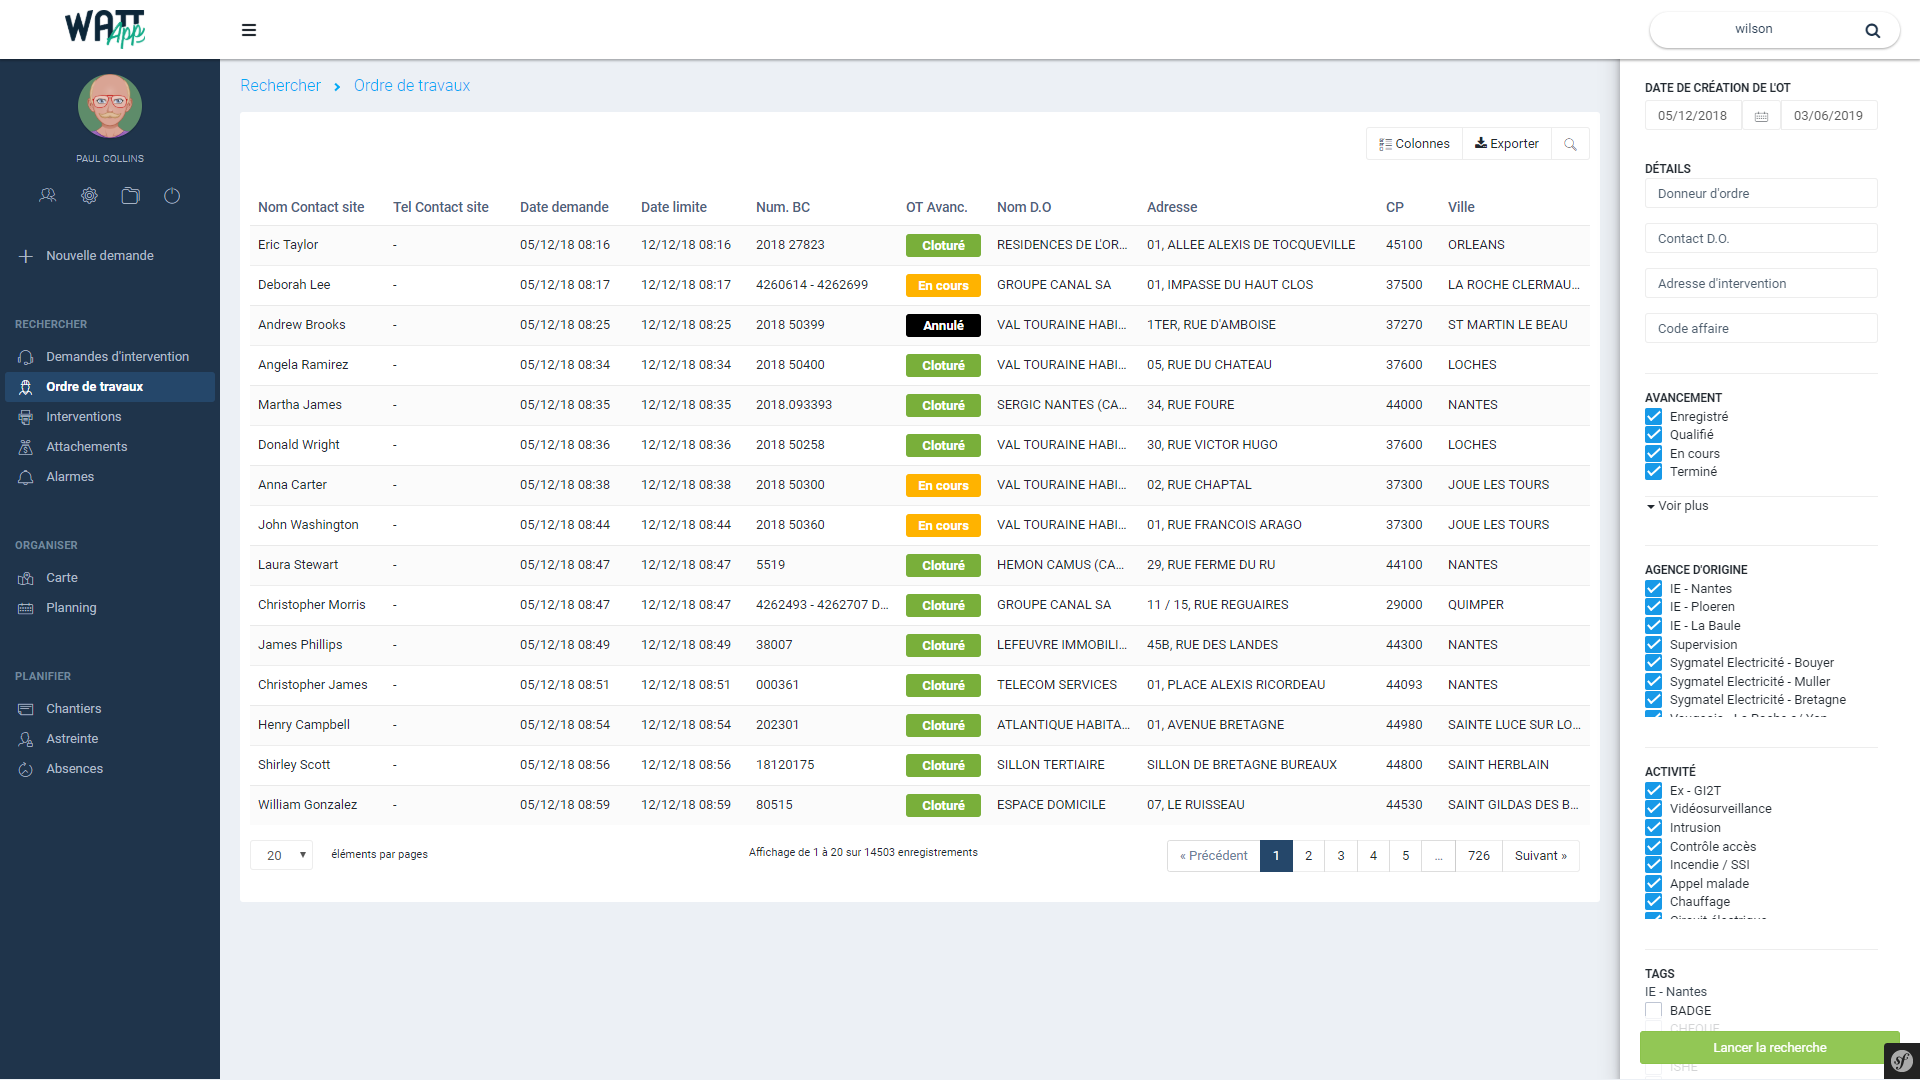1920x1080 pixels.
Task: Click the Donneur d'ordre input field
Action: pos(1760,194)
